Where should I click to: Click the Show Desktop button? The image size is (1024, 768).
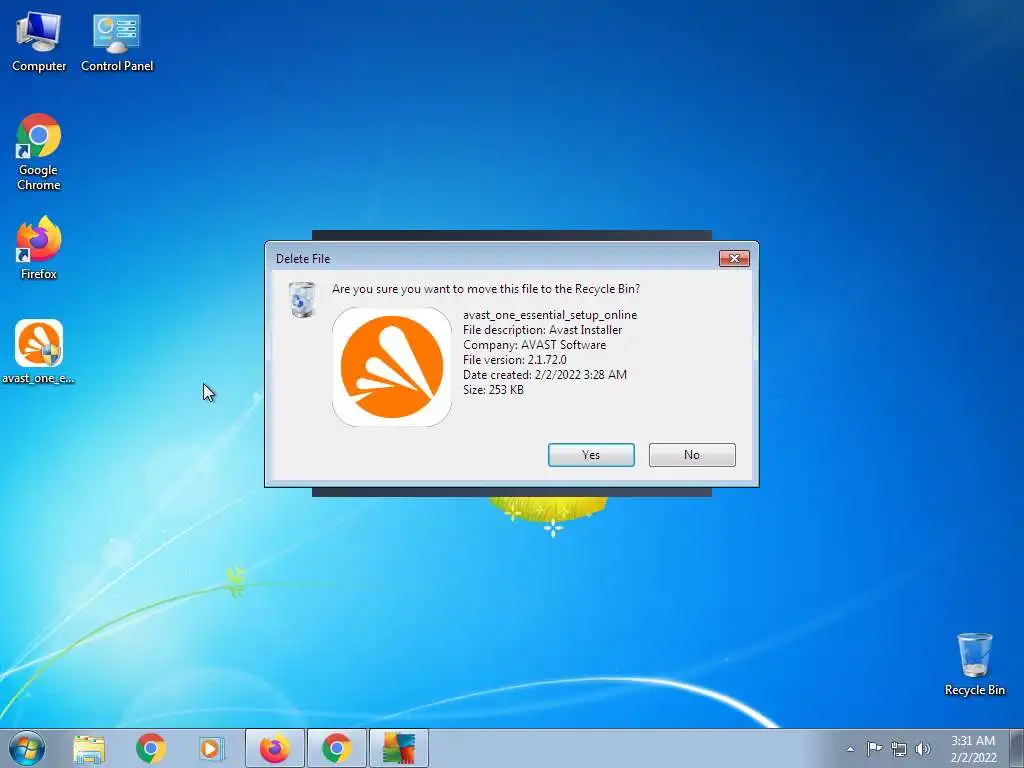pyautogui.click(x=1017, y=748)
